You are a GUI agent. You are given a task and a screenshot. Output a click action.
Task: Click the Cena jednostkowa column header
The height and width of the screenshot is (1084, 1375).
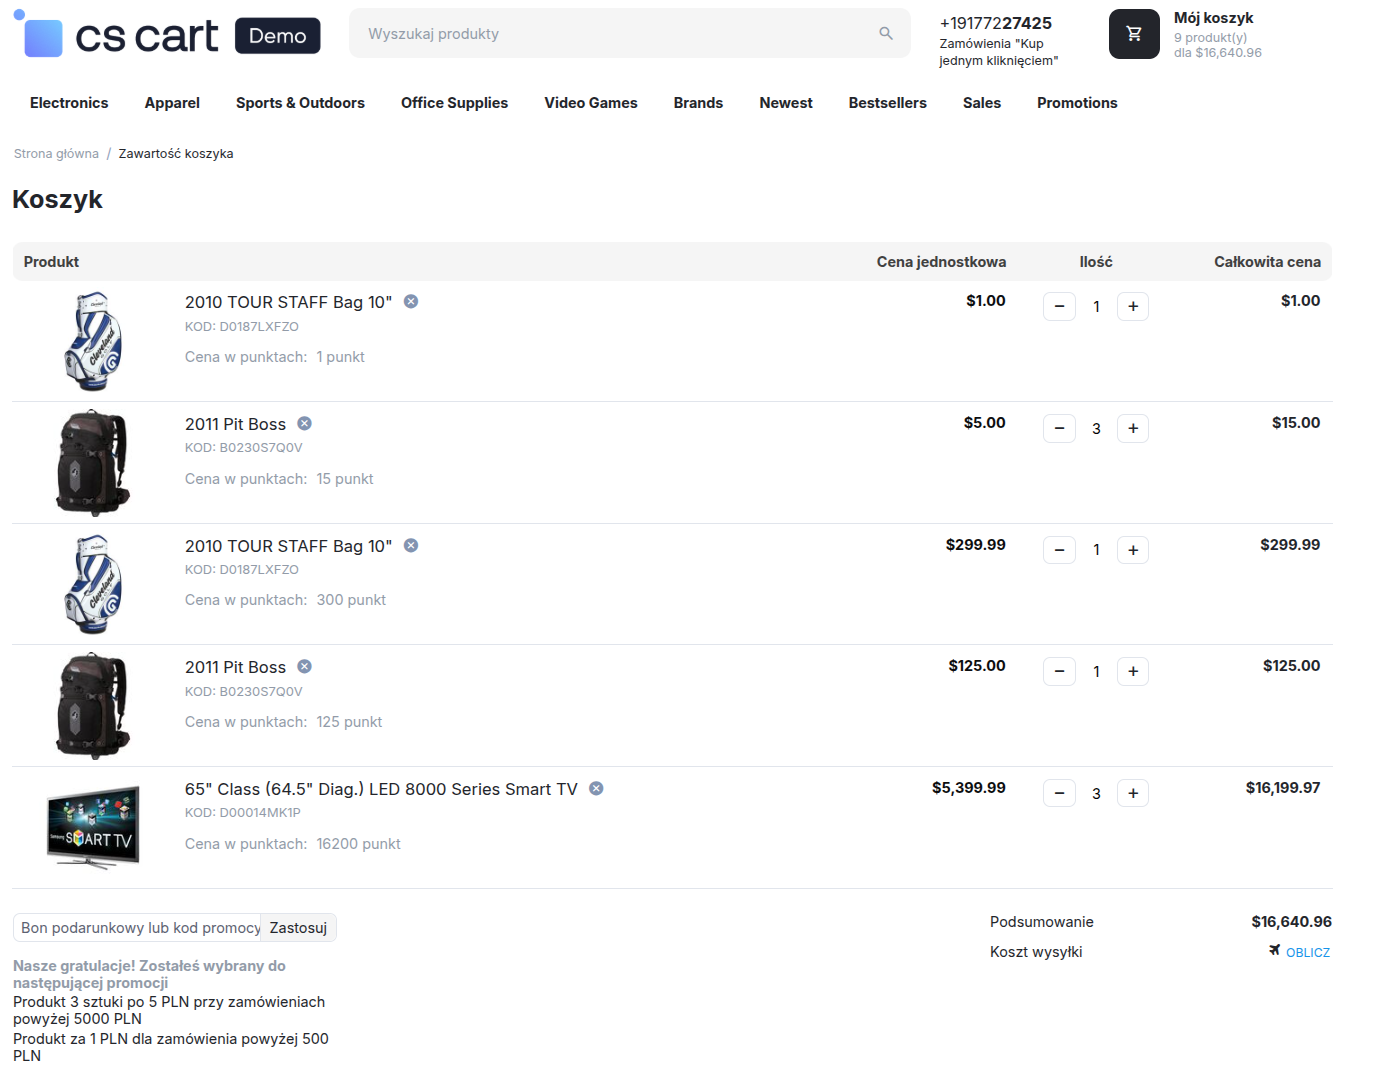[x=941, y=262]
